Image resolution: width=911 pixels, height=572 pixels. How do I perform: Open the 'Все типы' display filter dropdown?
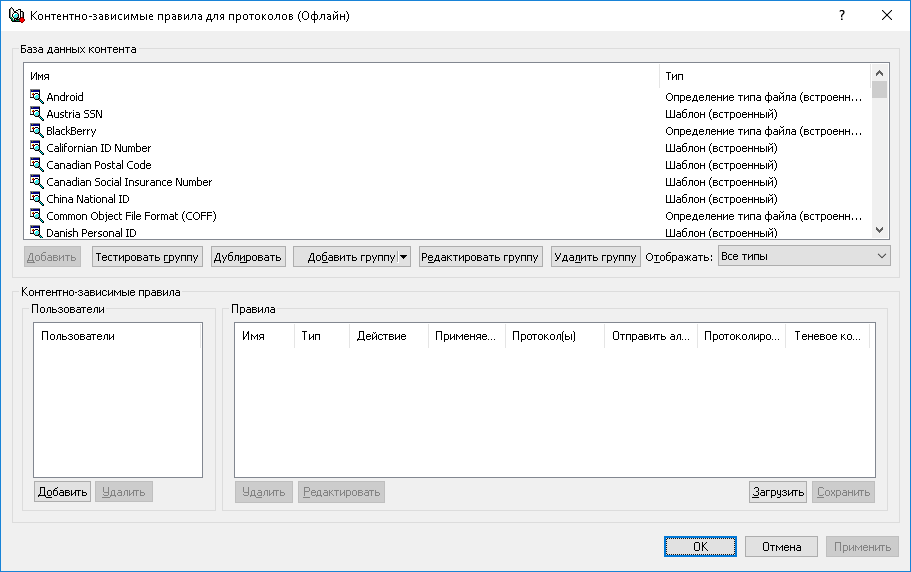pos(803,256)
